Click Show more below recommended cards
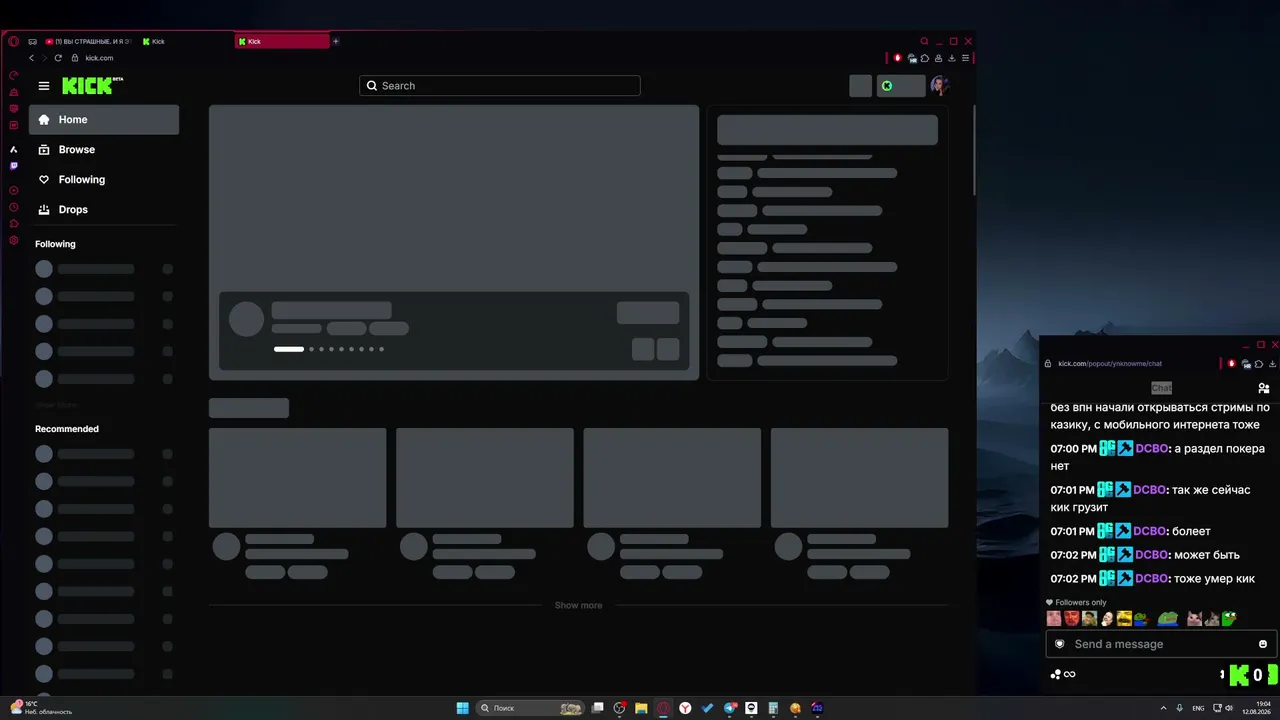Image resolution: width=1280 pixels, height=720 pixels. click(579, 605)
